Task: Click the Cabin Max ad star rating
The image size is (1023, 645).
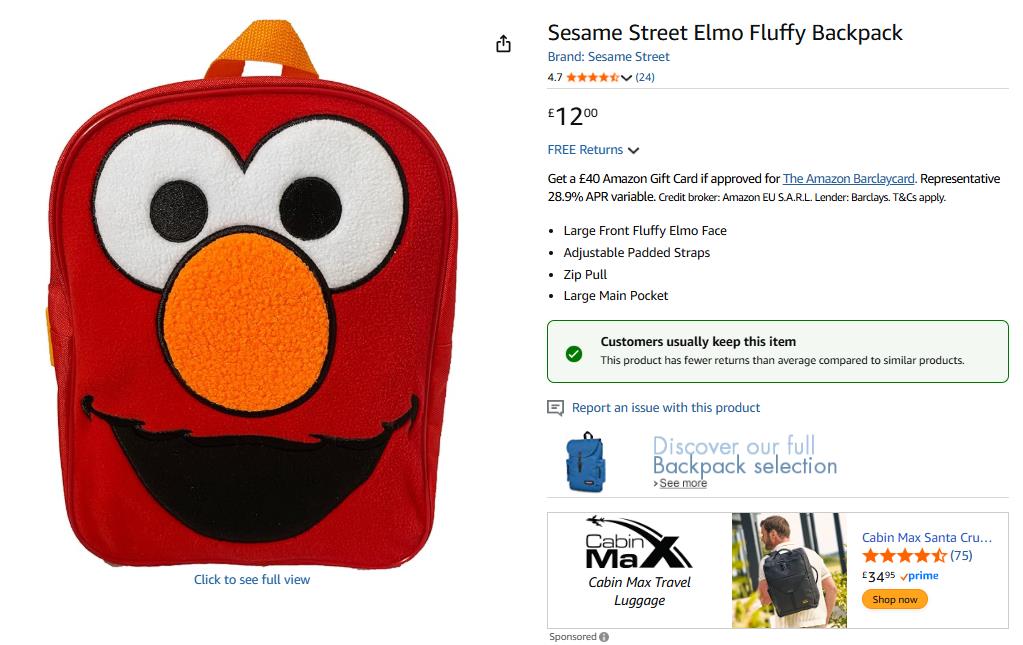Action: (x=904, y=556)
